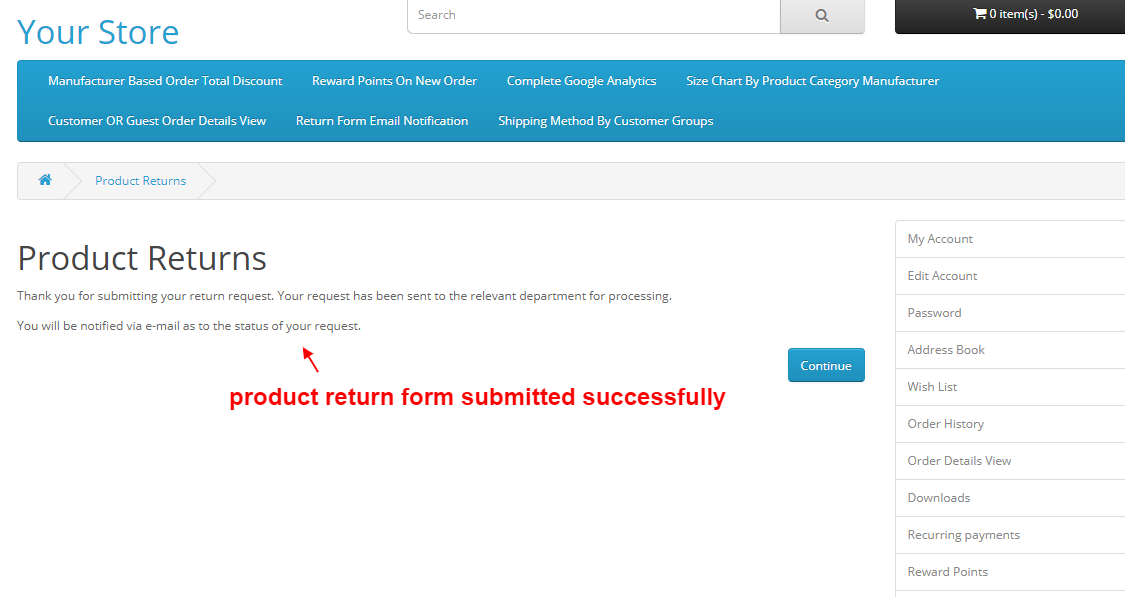Click the Product Returns breadcrumb link
The width and height of the screenshot is (1125, 597).
click(140, 180)
